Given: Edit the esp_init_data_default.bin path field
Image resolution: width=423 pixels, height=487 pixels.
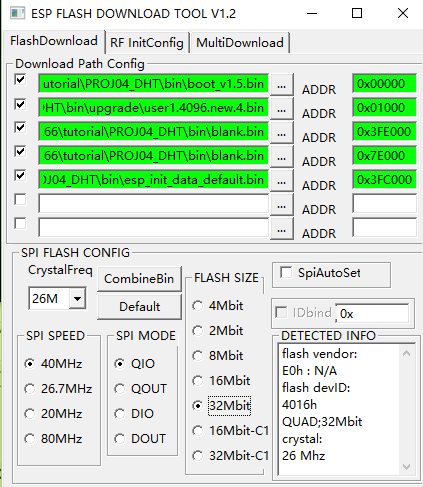Looking at the screenshot, I should click(153, 179).
